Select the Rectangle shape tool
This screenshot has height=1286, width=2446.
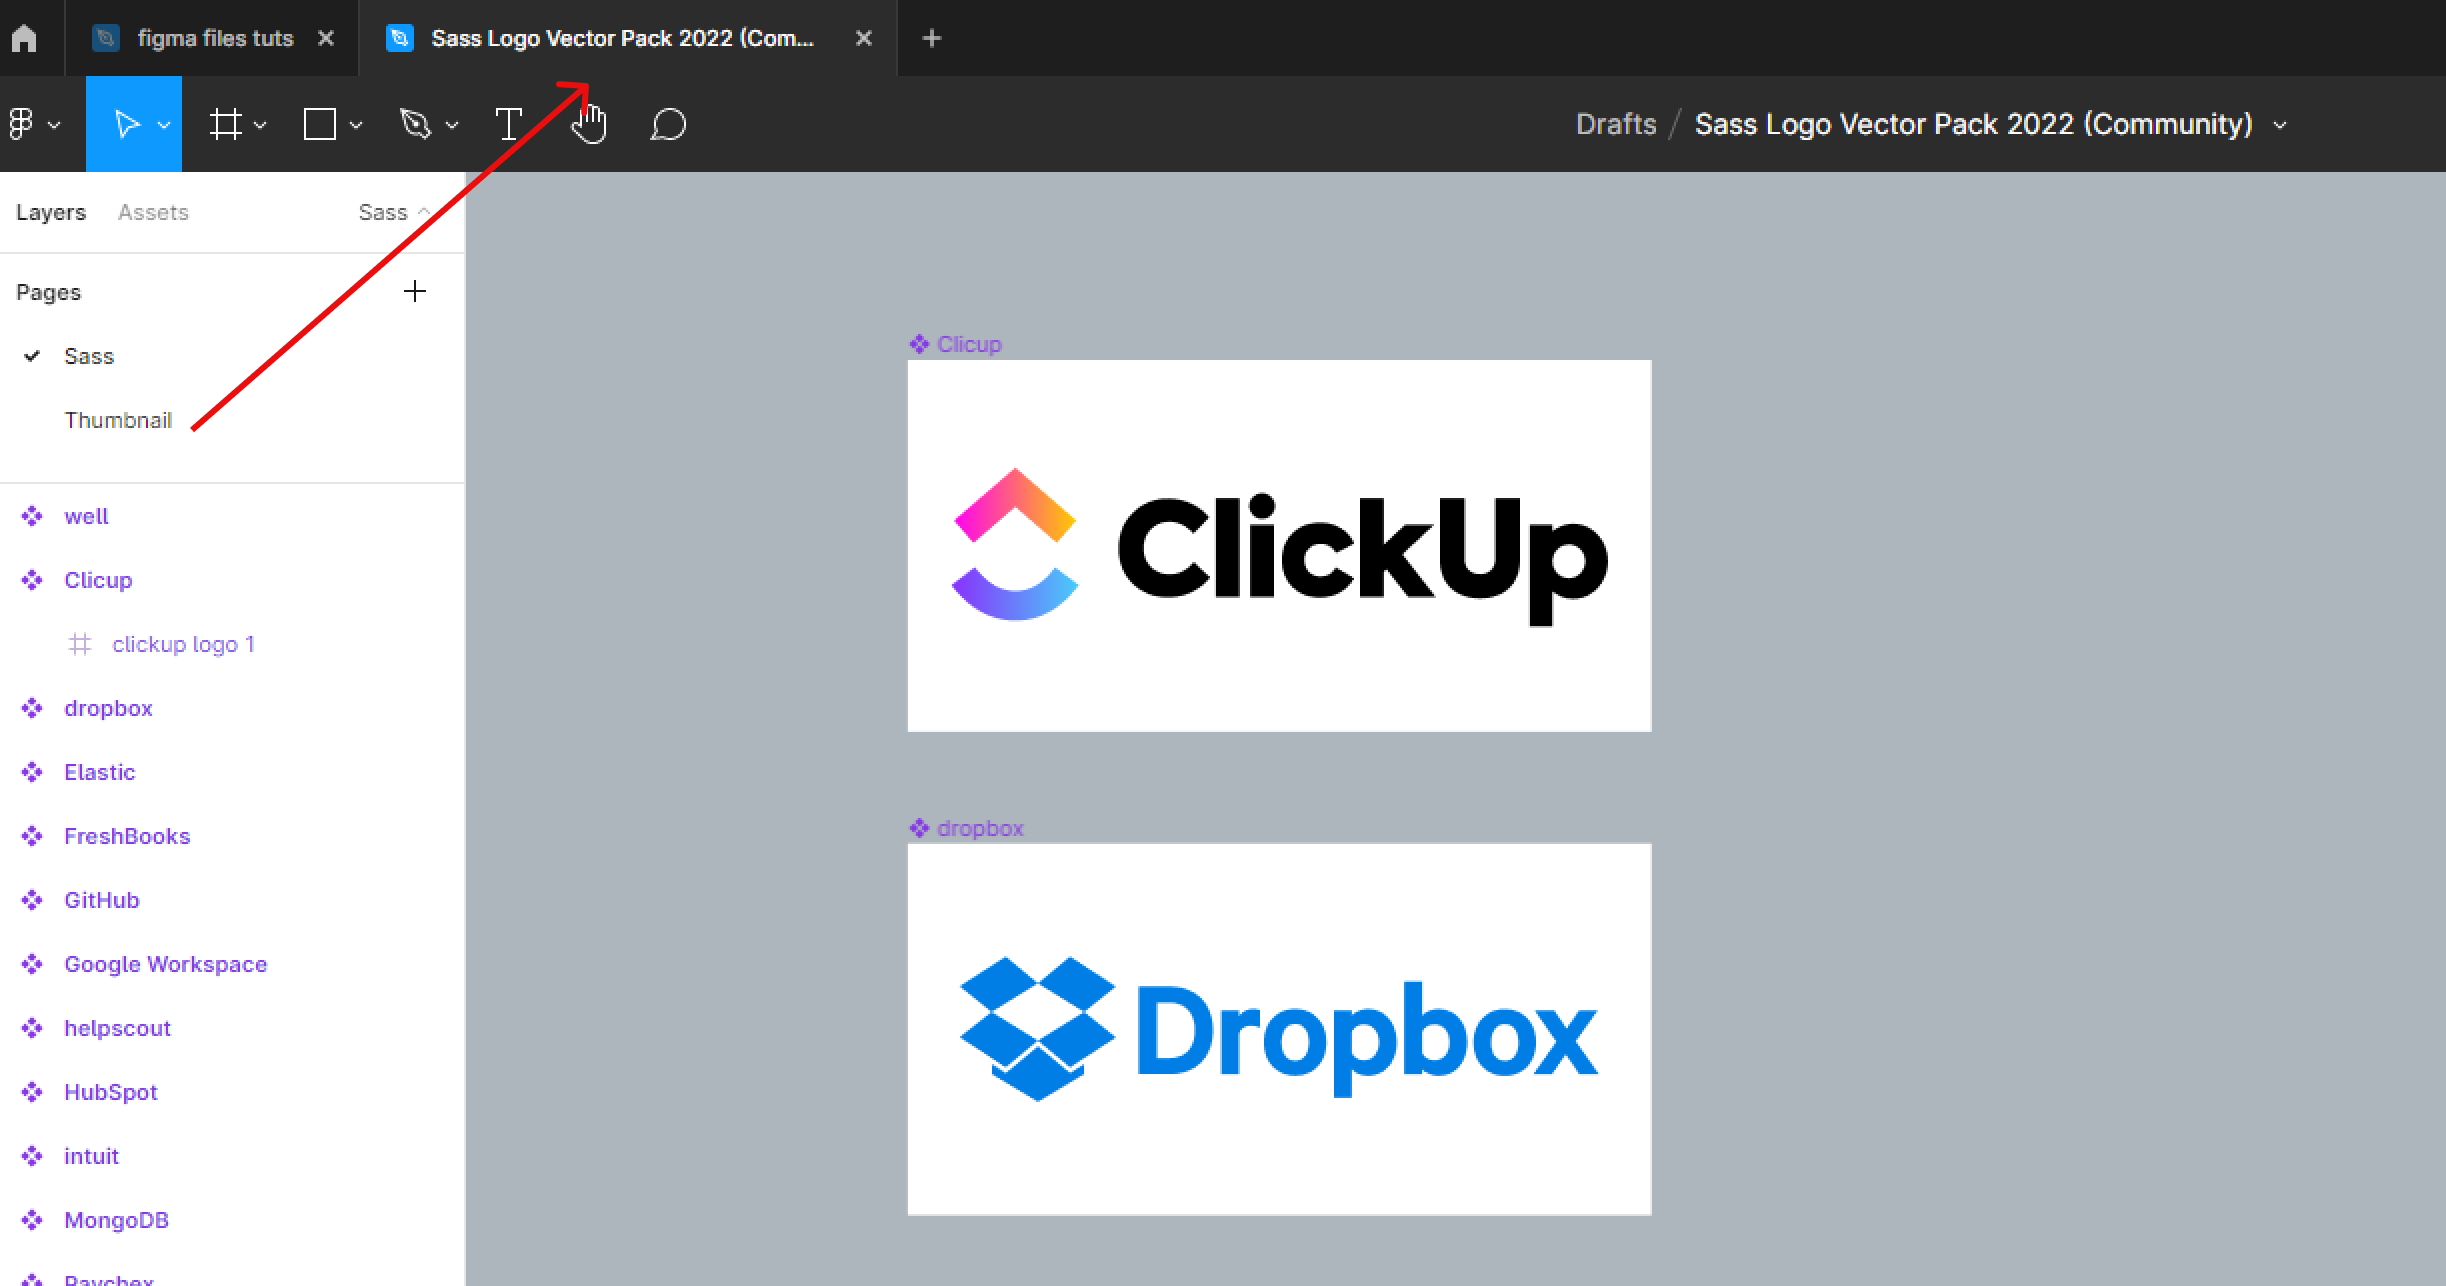point(318,123)
